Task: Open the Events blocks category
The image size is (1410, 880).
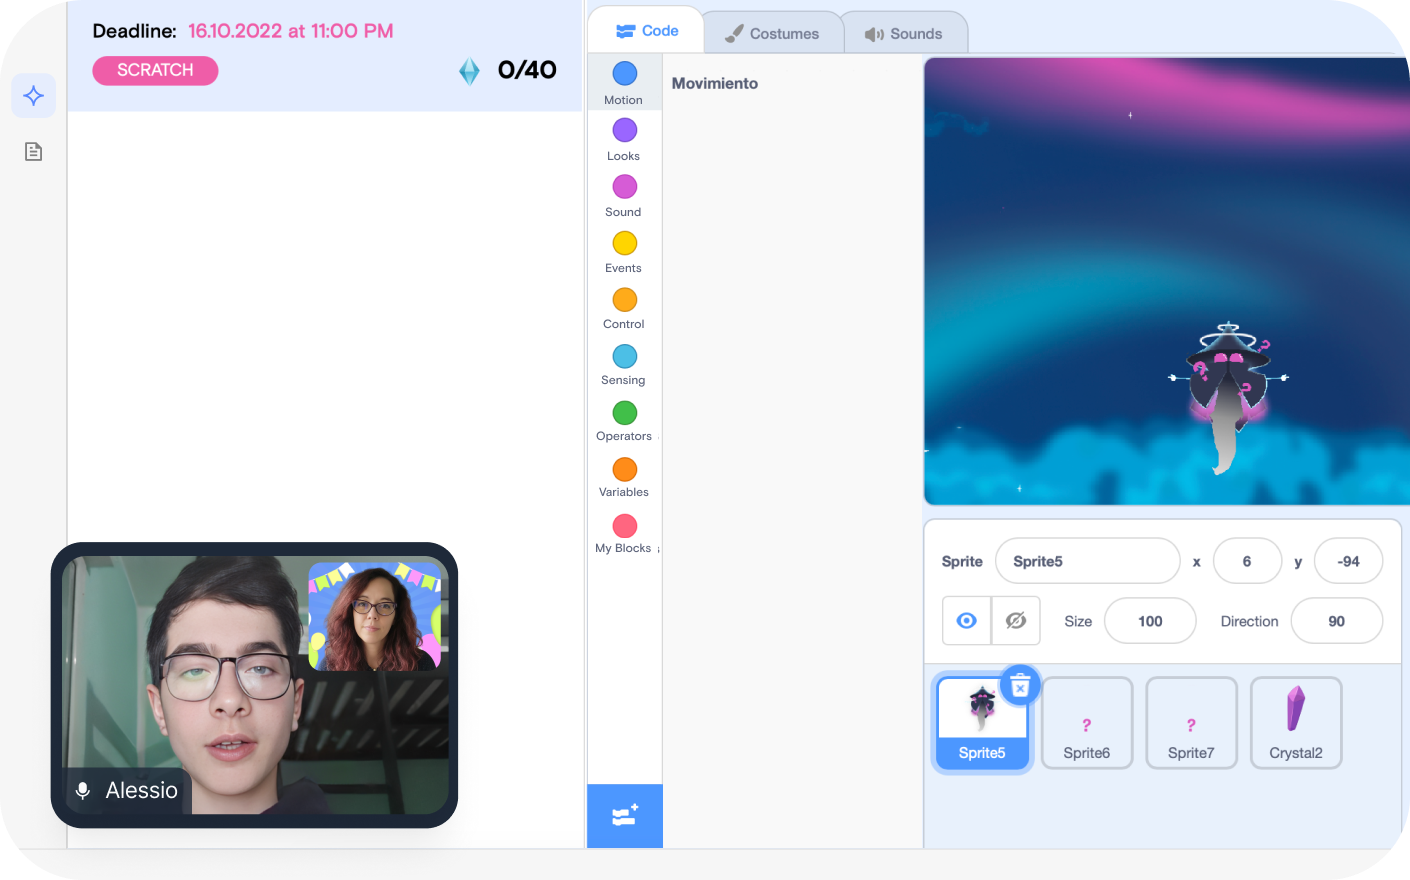Action: (x=624, y=252)
